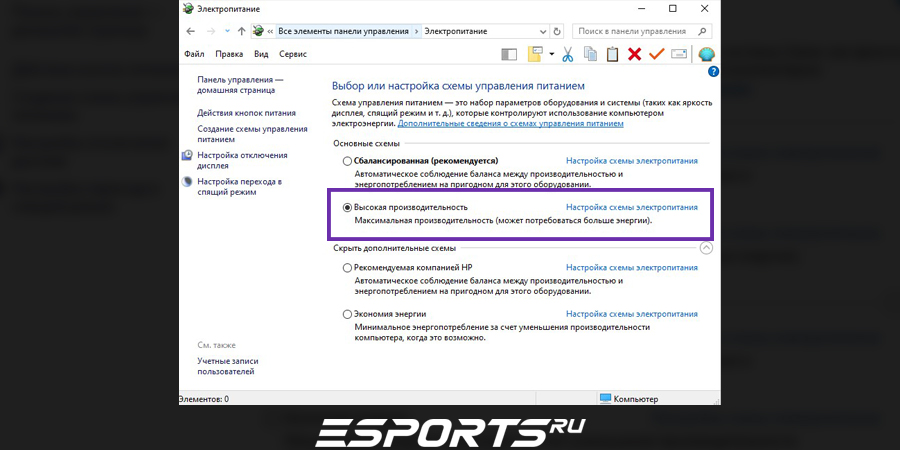Open the folder view options dropdown arrow
The image size is (900, 450).
coord(551,54)
